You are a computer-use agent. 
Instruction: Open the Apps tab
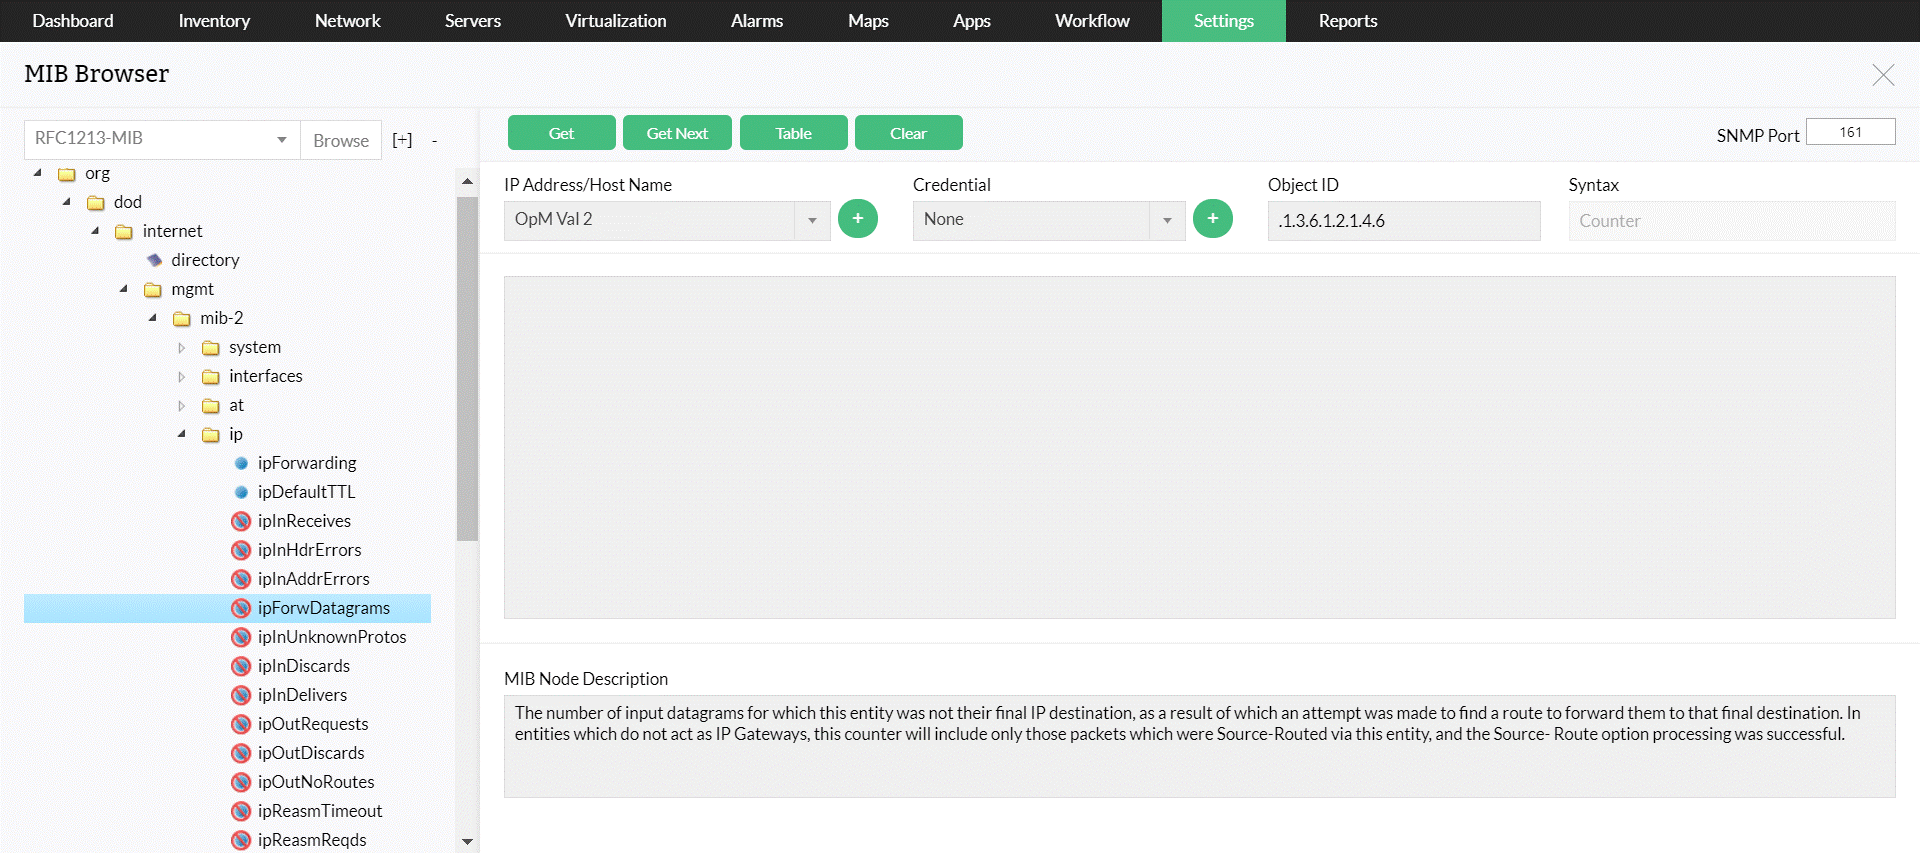click(x=972, y=21)
